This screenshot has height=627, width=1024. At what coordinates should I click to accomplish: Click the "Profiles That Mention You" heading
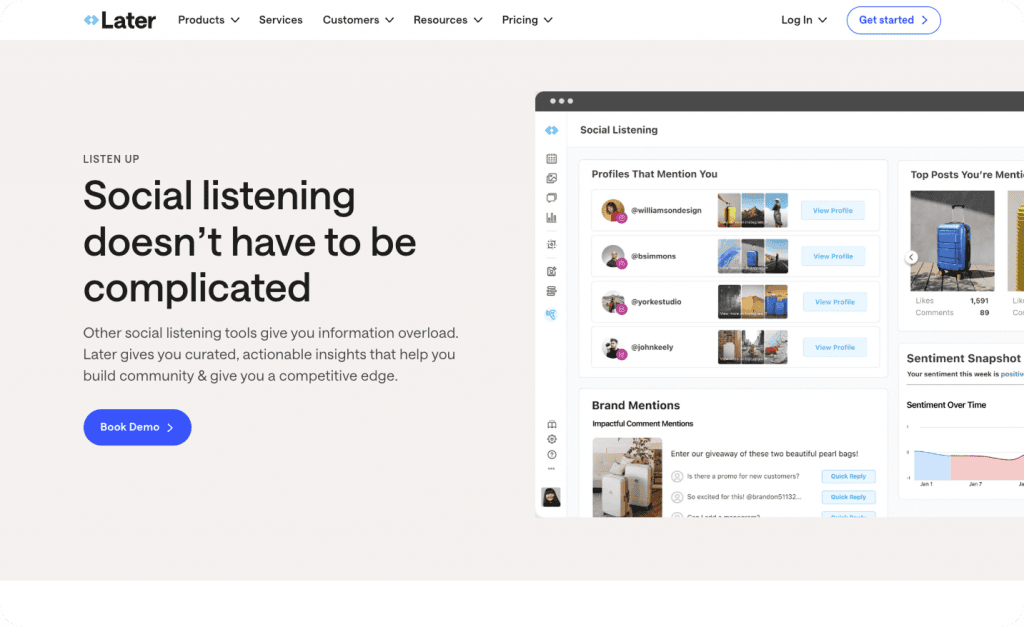(654, 174)
